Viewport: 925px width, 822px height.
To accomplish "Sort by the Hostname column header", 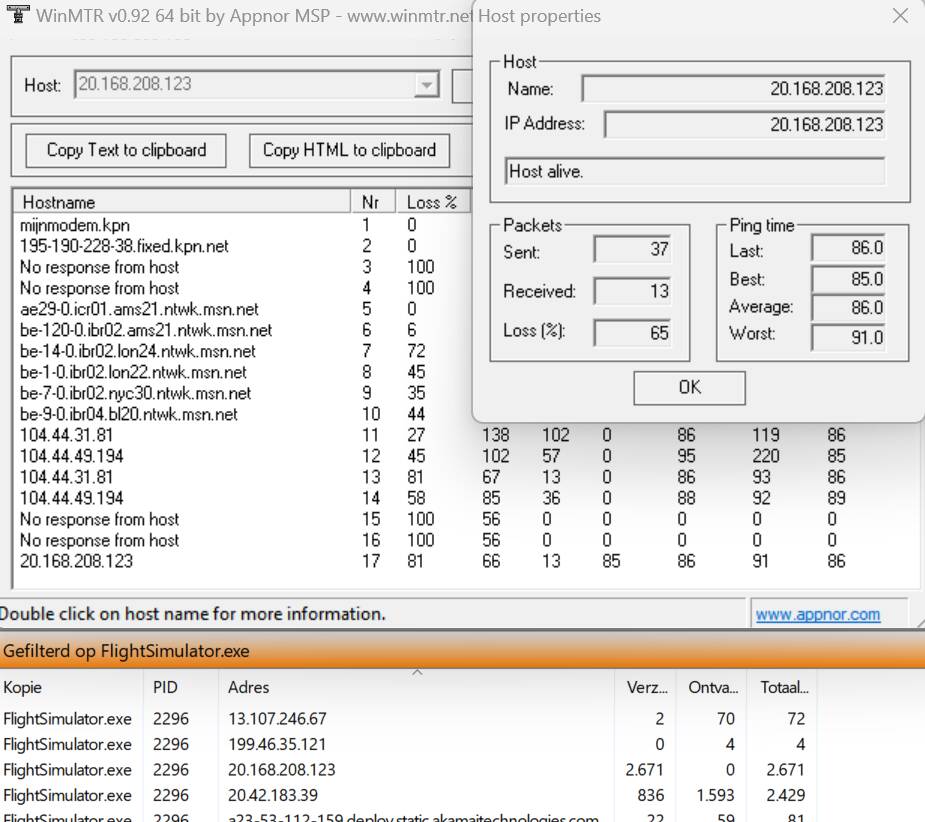I will pyautogui.click(x=182, y=202).
